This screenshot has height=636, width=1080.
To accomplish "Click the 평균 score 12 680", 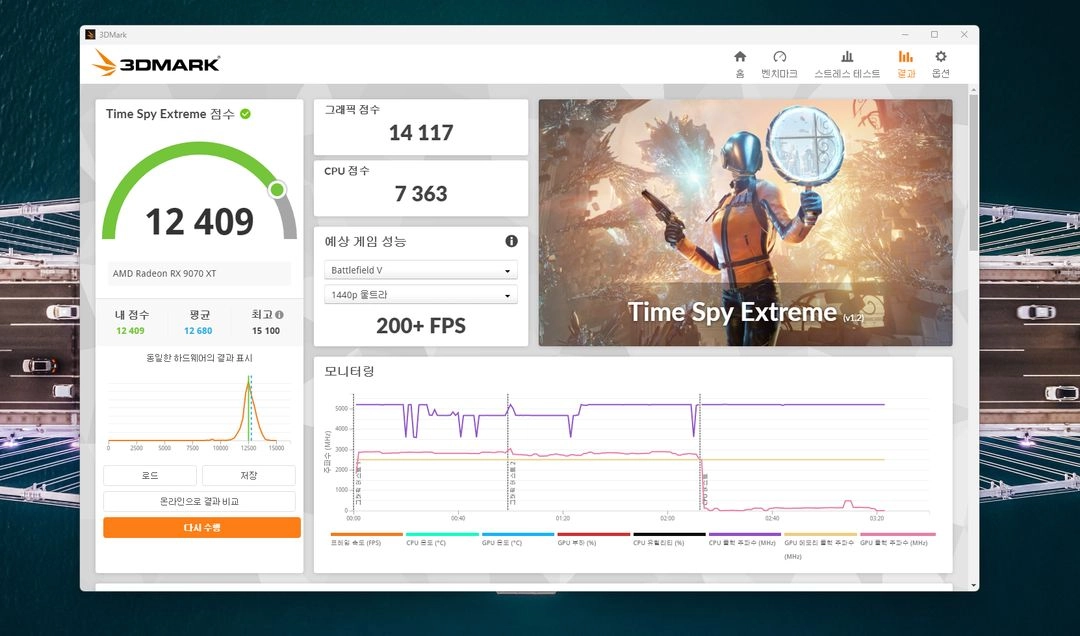I will click(x=198, y=331).
